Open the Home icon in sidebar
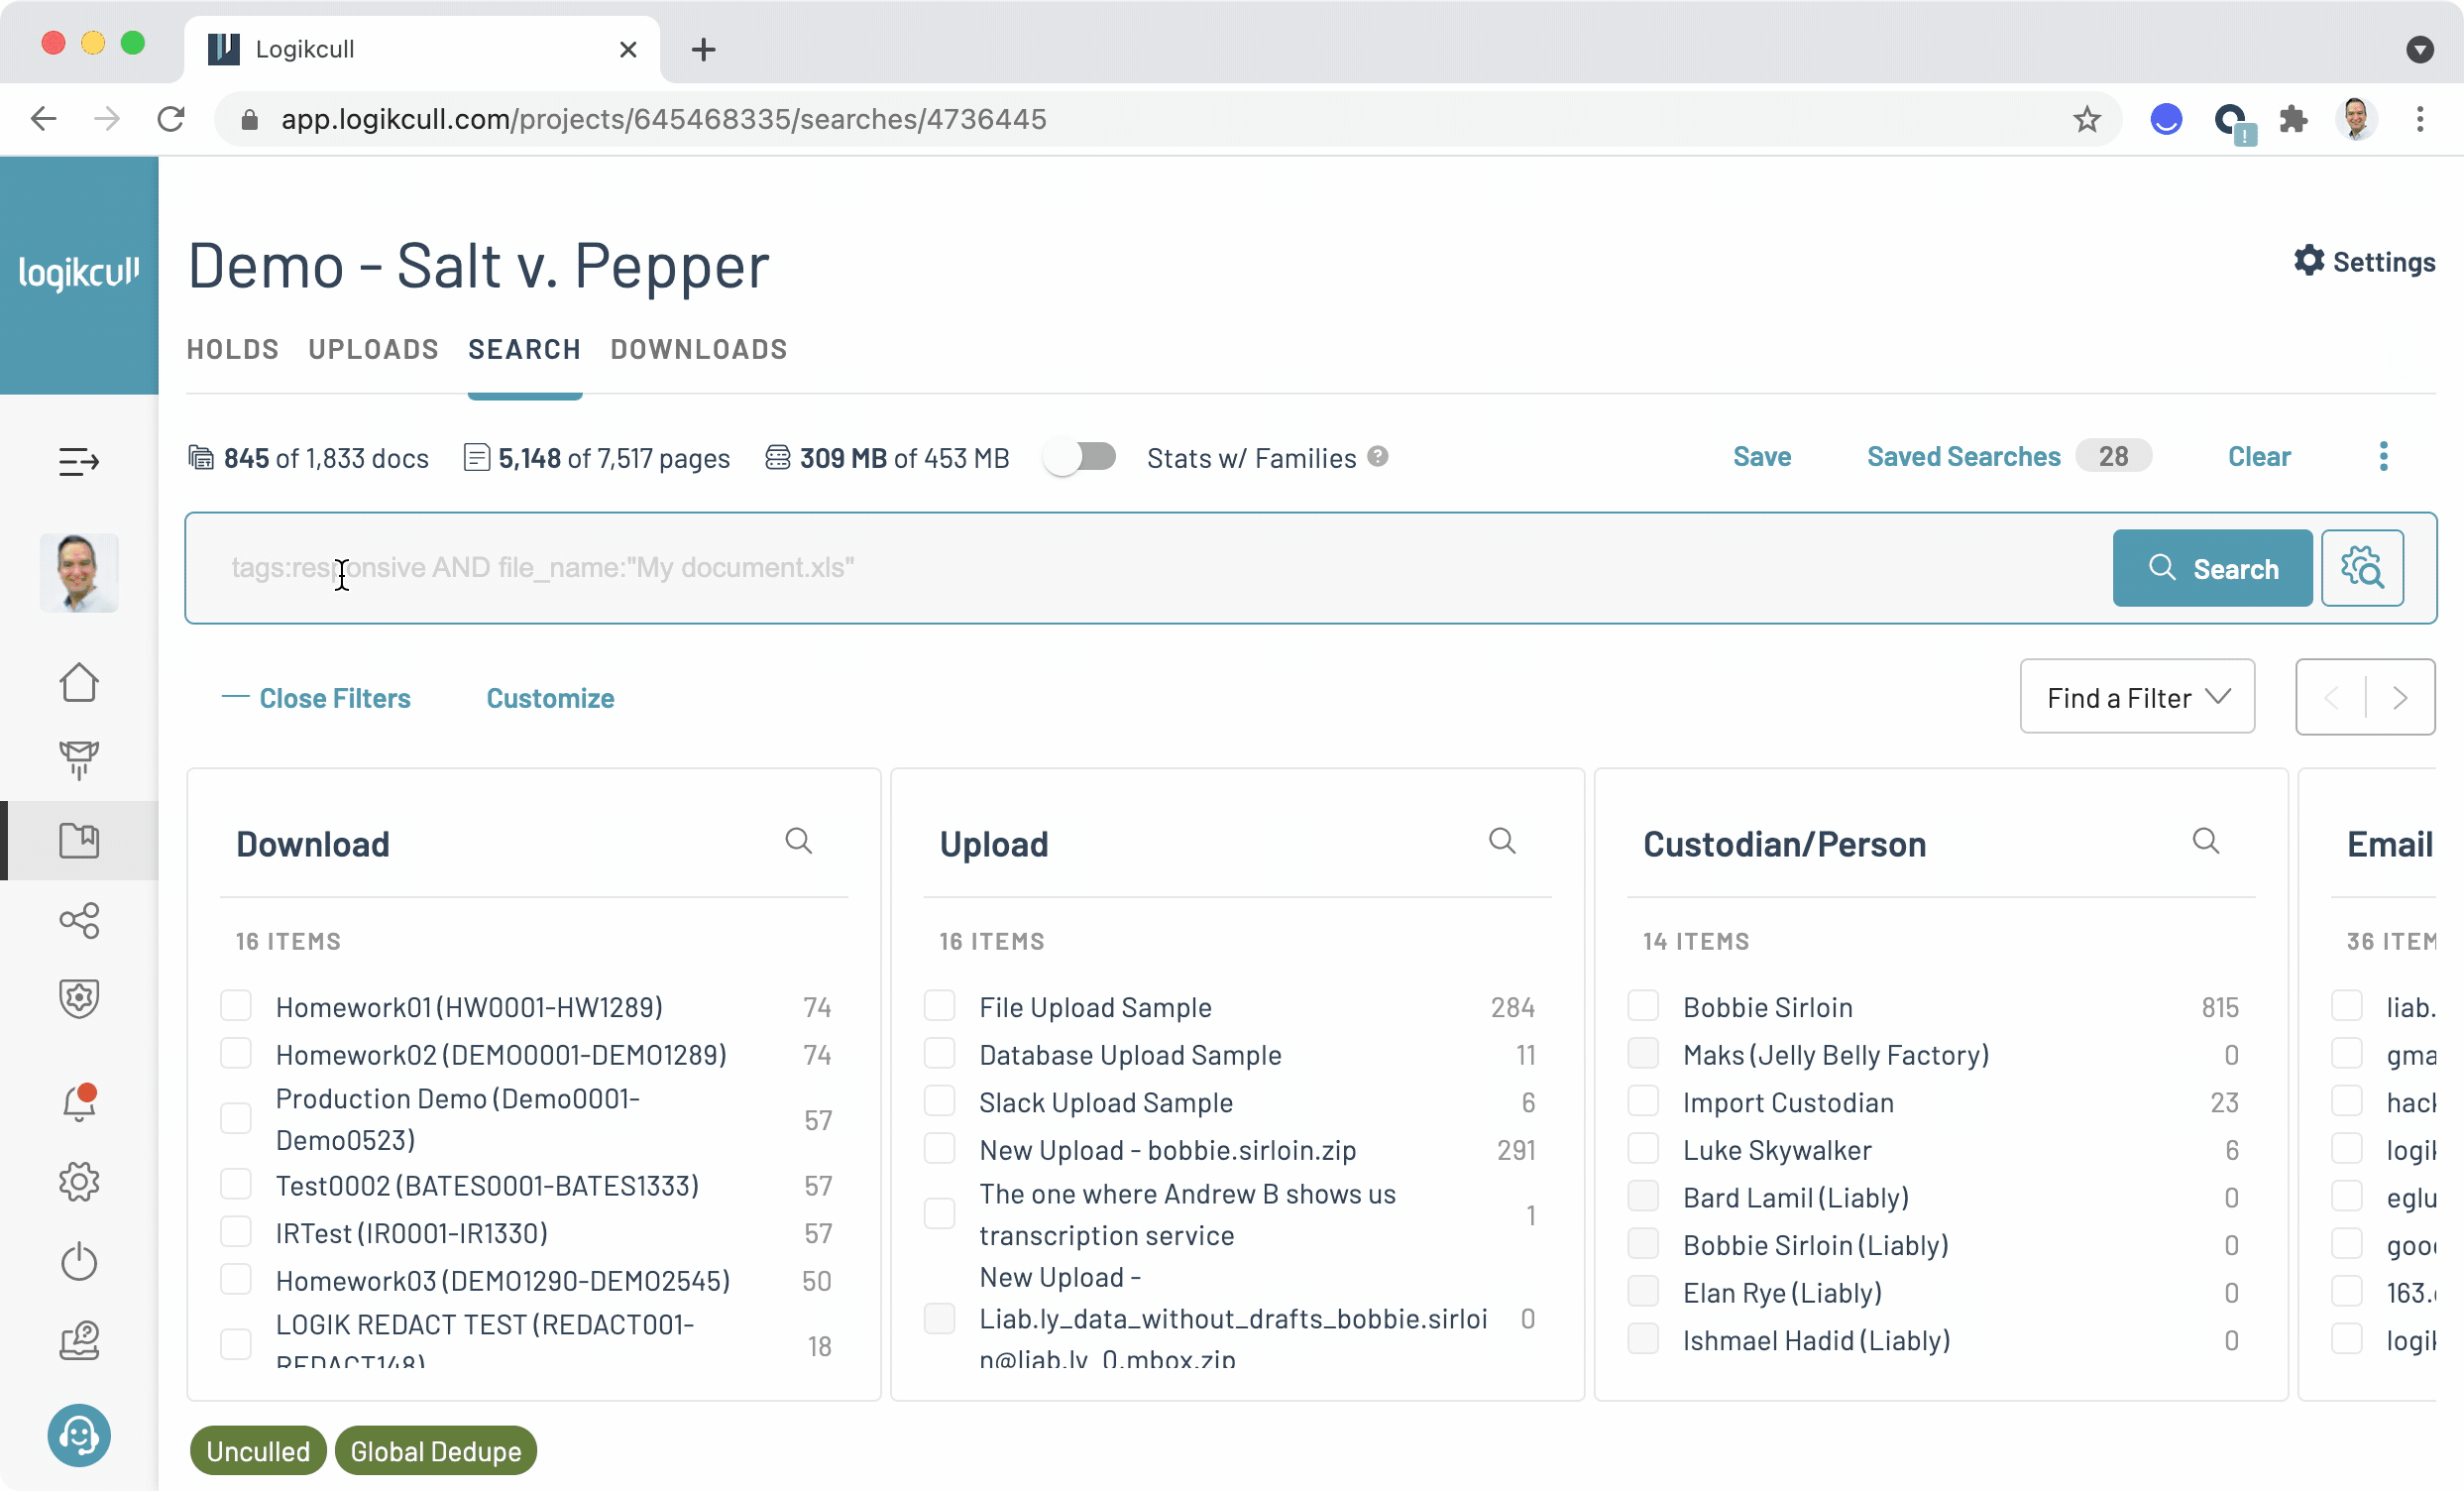 tap(78, 683)
